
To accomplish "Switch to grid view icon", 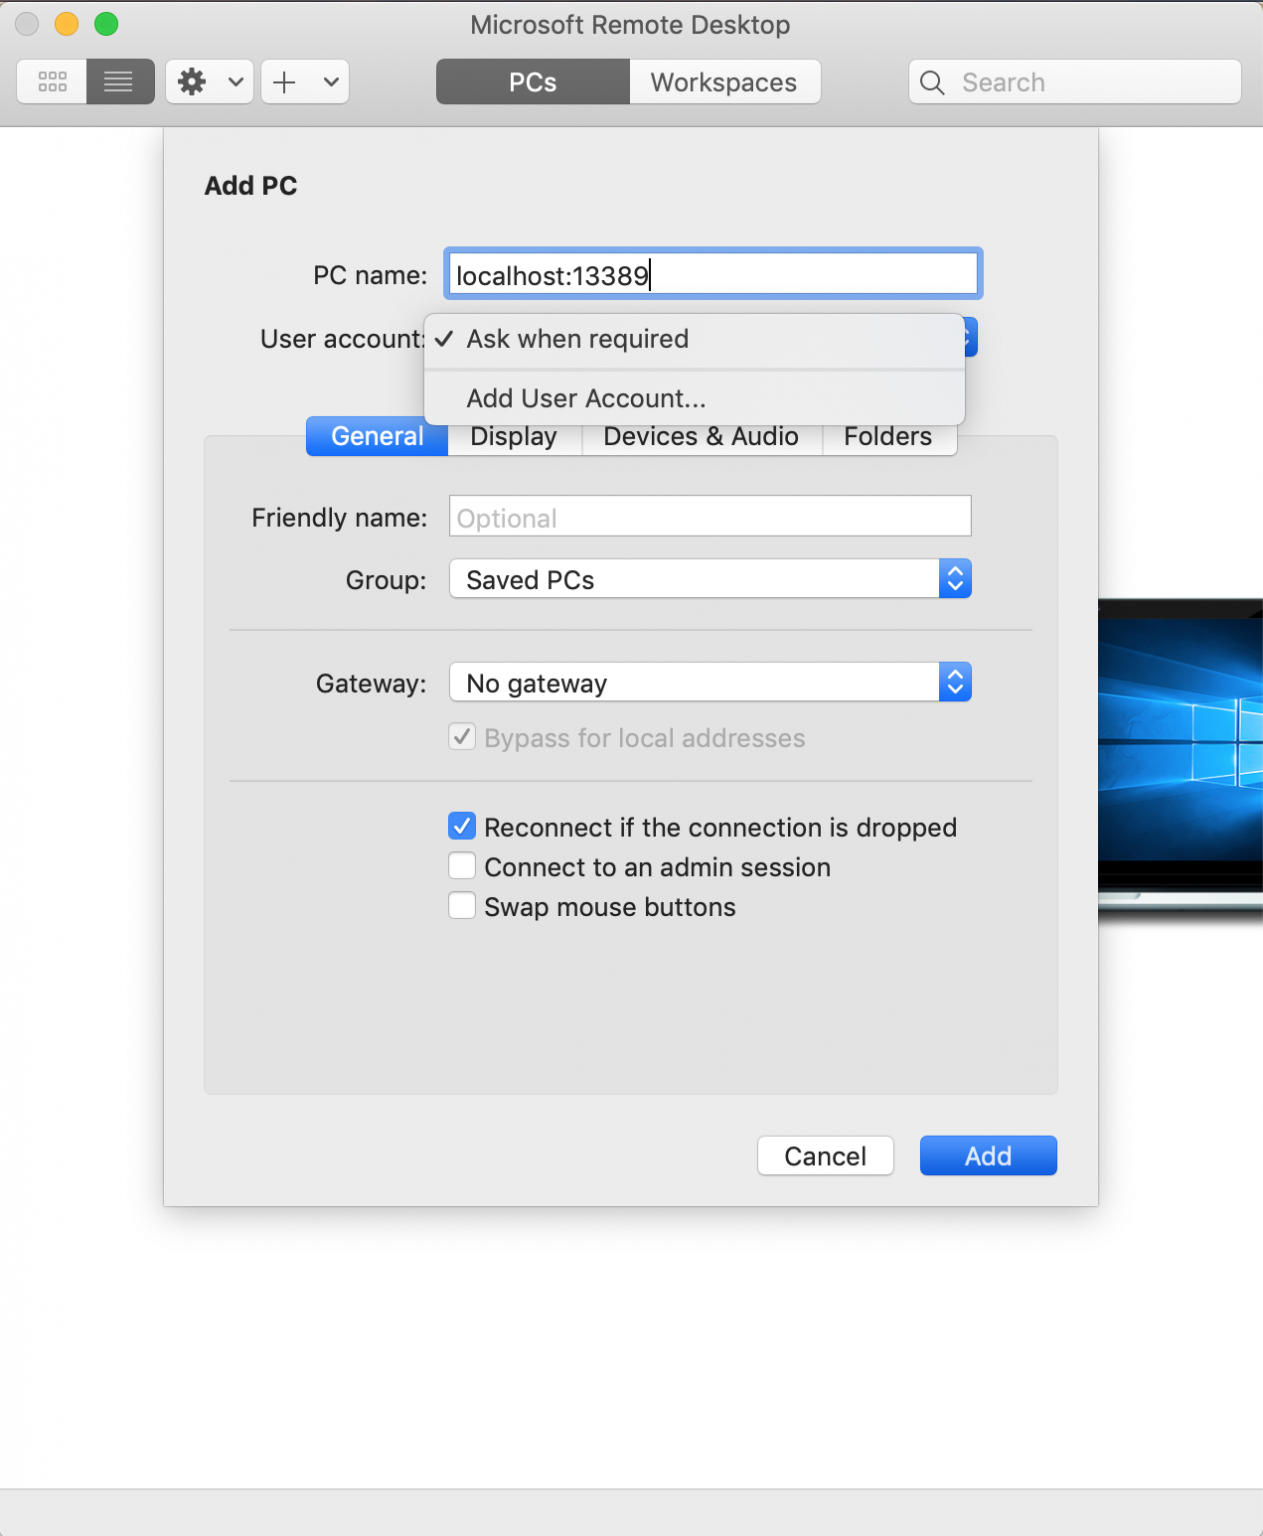I will (52, 82).
